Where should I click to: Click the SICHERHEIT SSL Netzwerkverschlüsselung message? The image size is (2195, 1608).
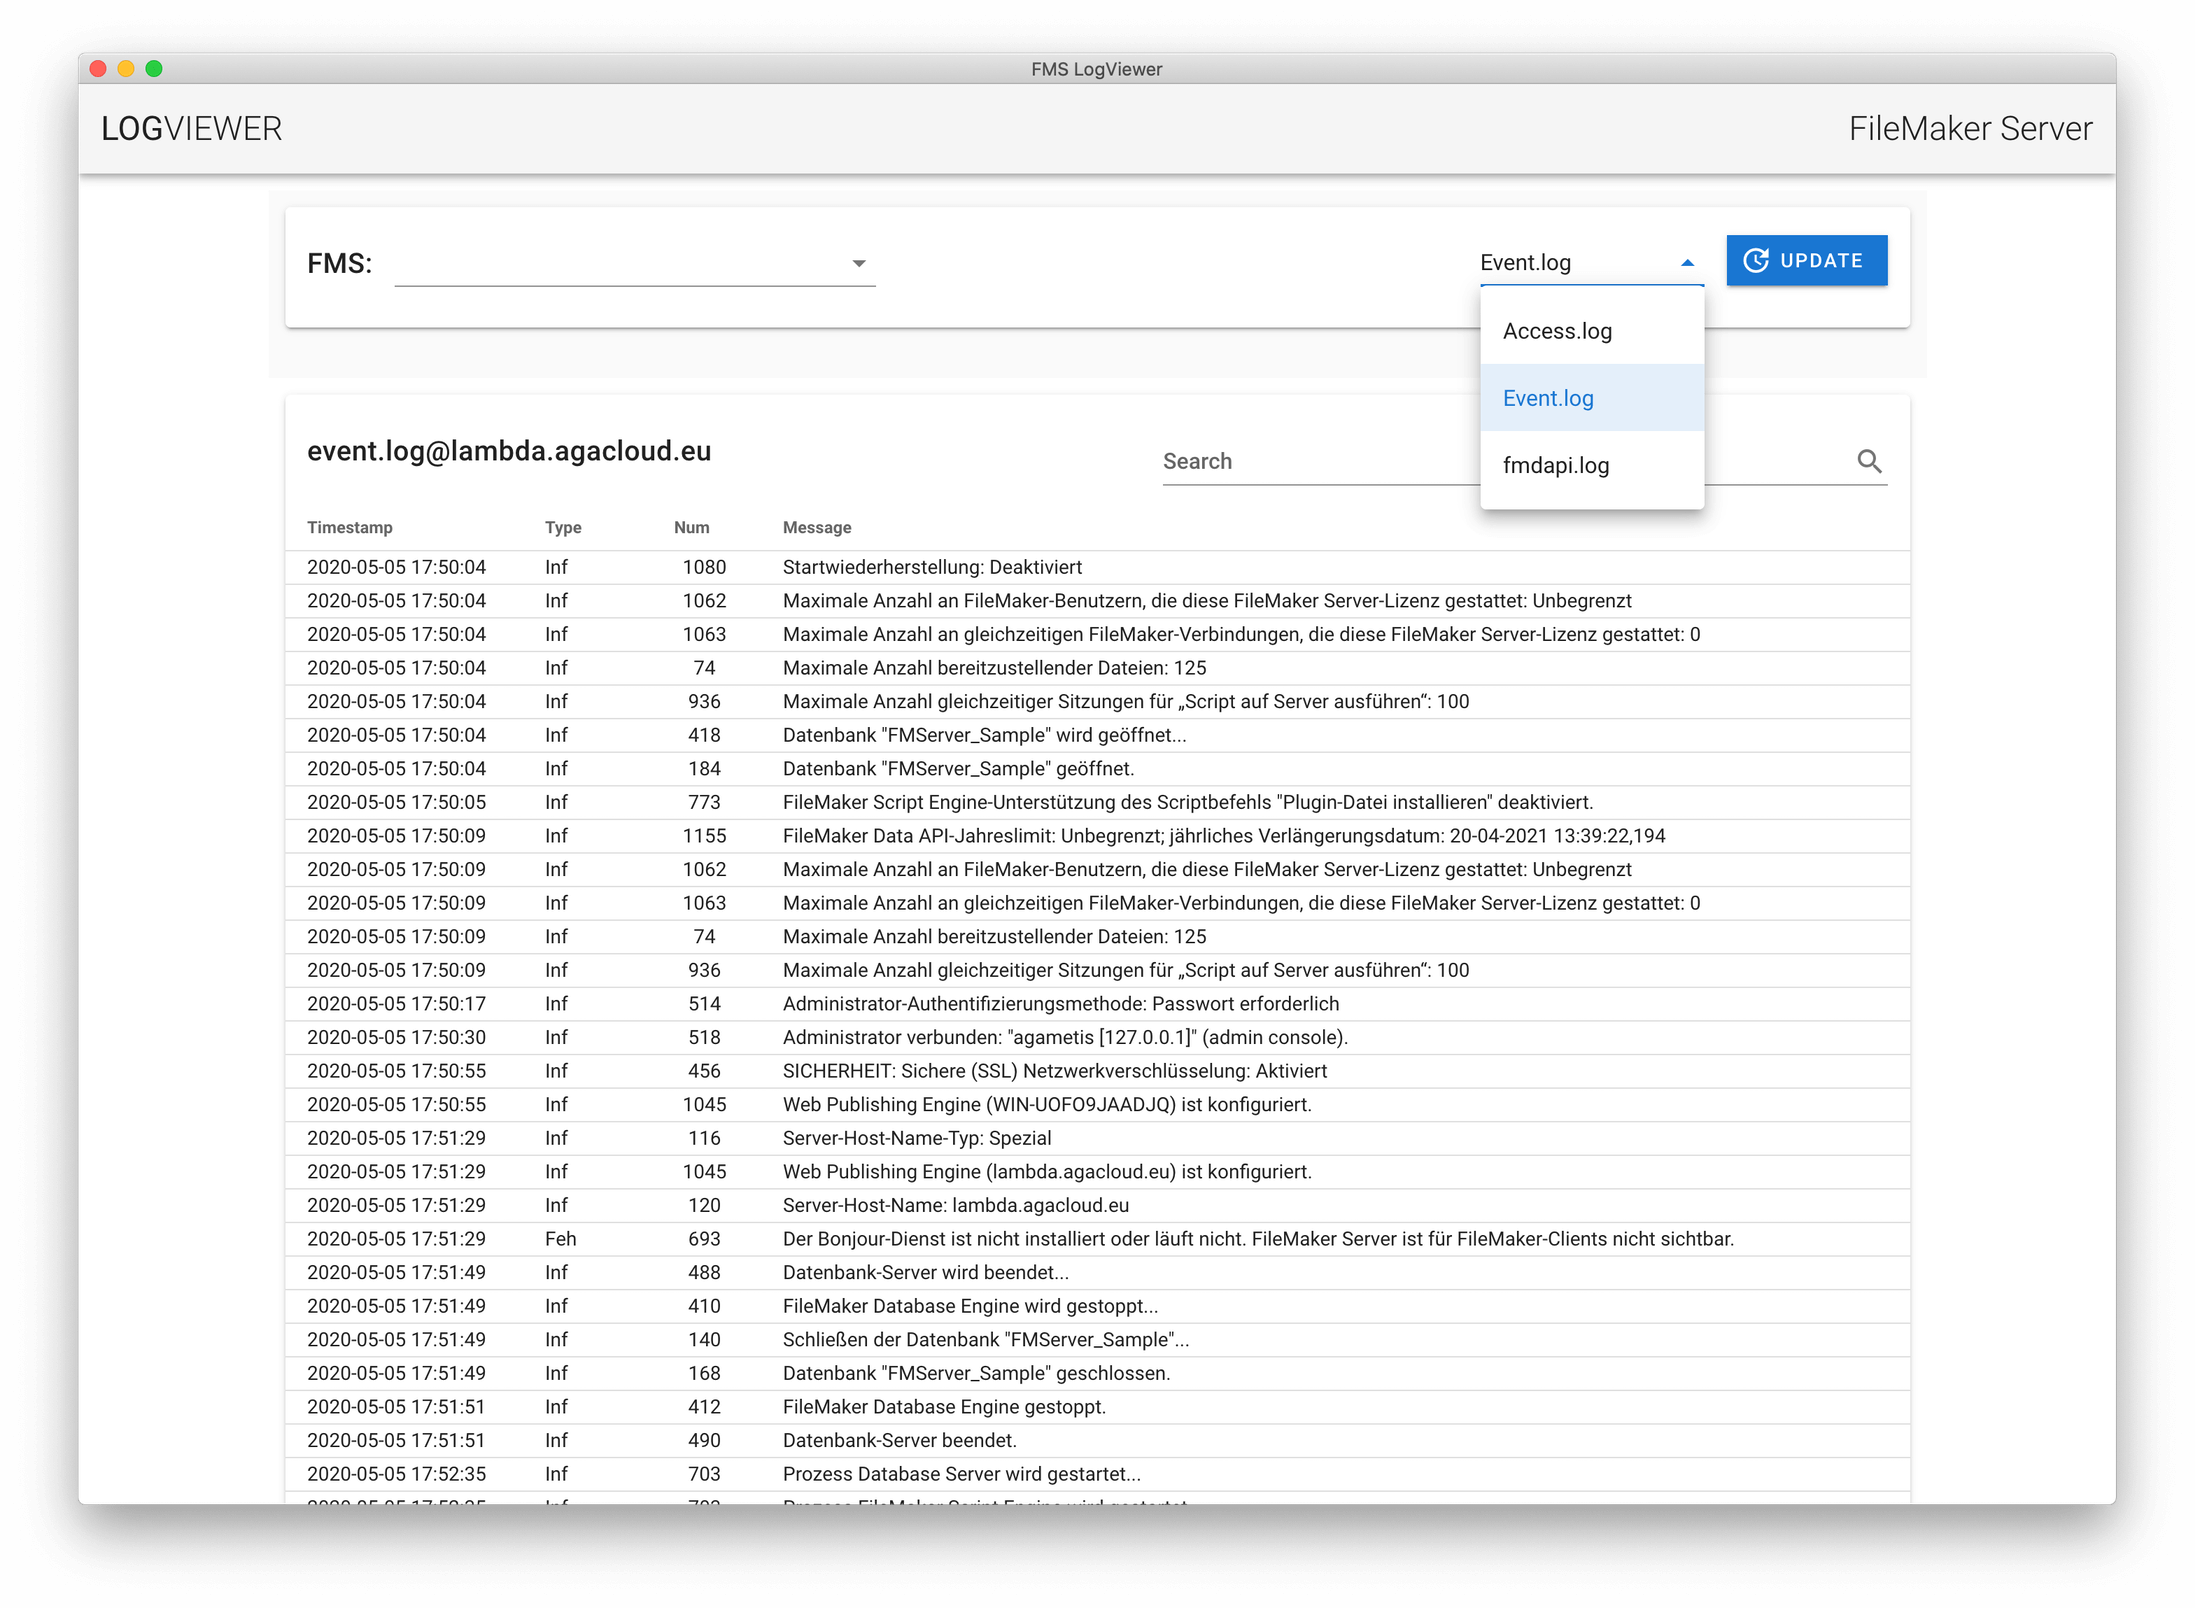[x=1054, y=1071]
